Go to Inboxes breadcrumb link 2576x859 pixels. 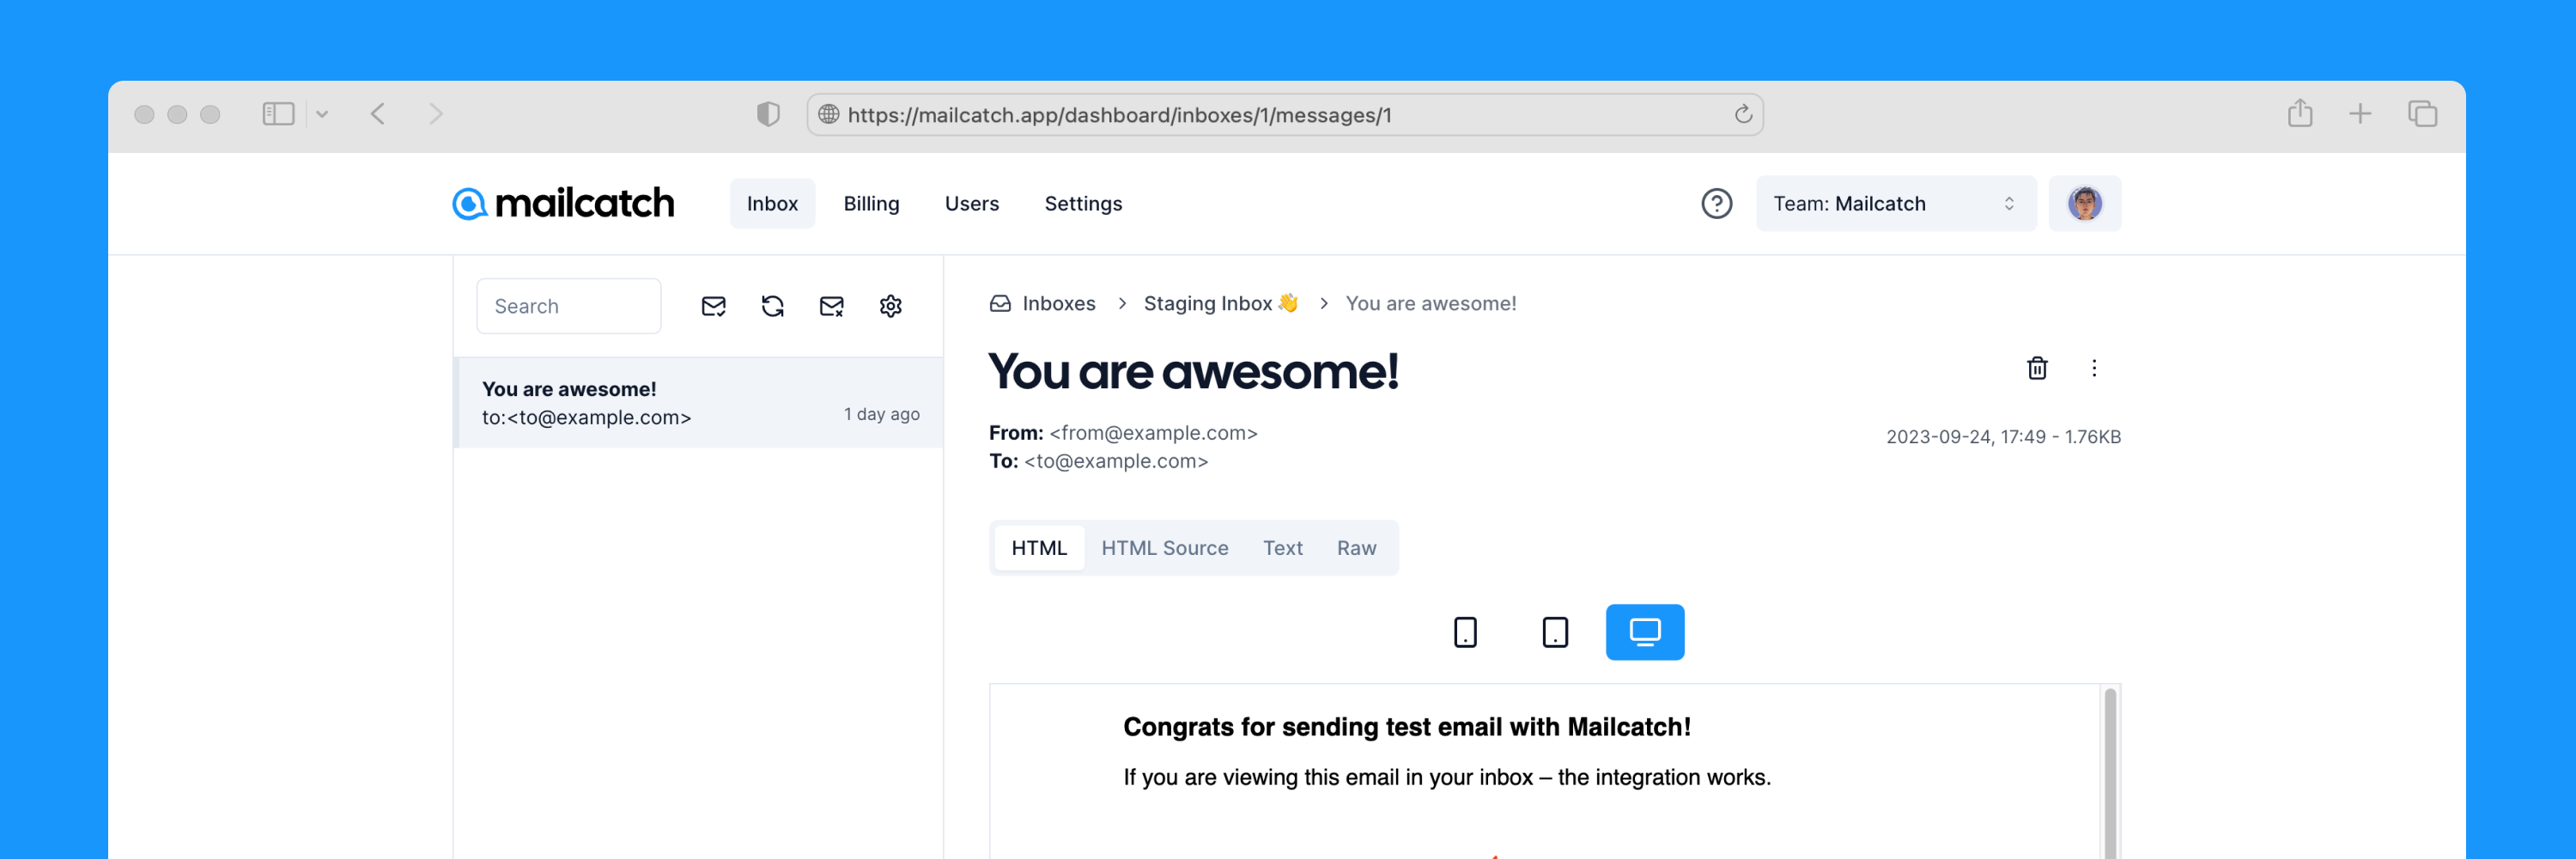(x=1042, y=303)
